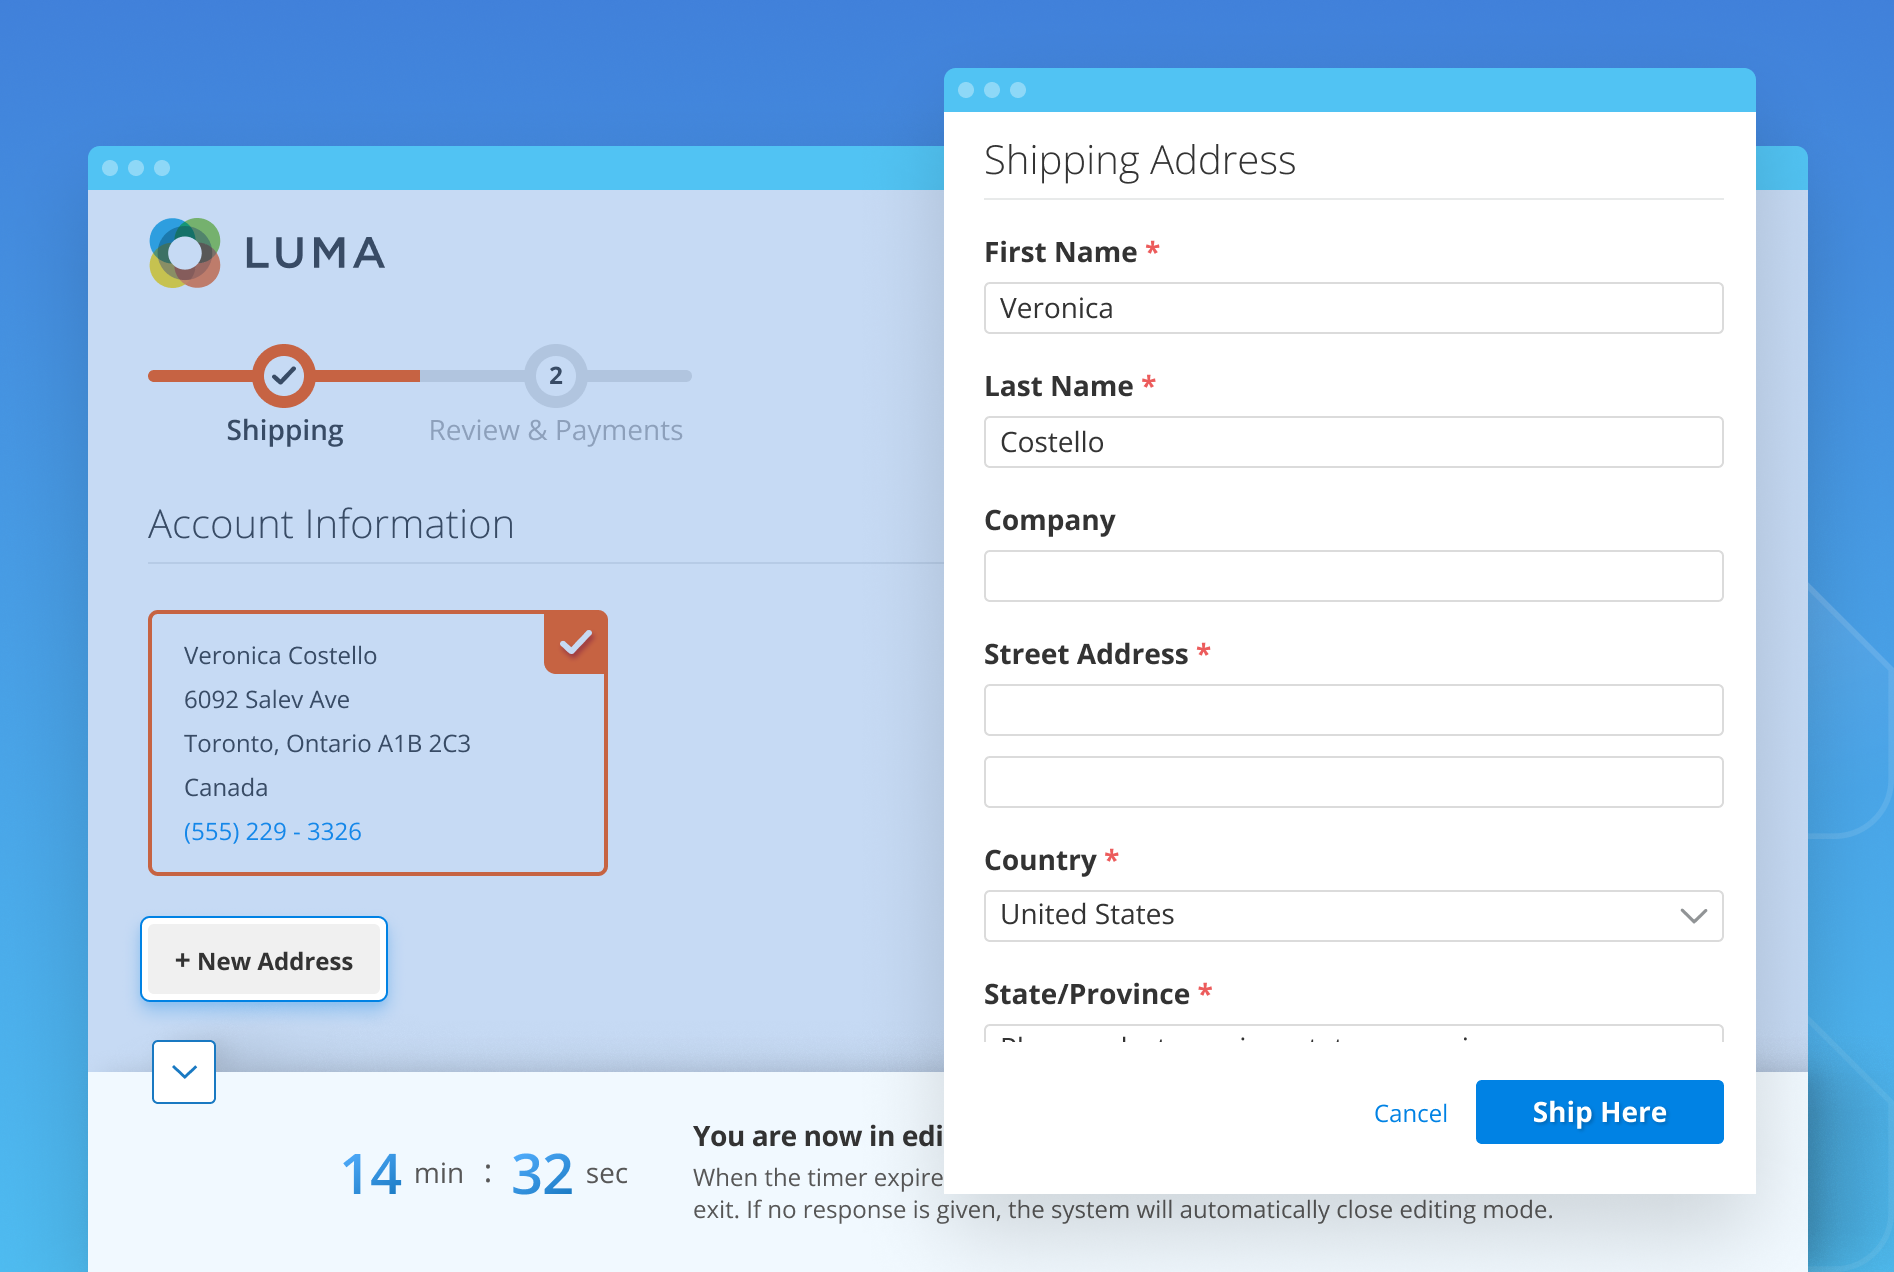This screenshot has width=1894, height=1272.
Task: Click the step 2 circle indicator
Action: point(556,376)
